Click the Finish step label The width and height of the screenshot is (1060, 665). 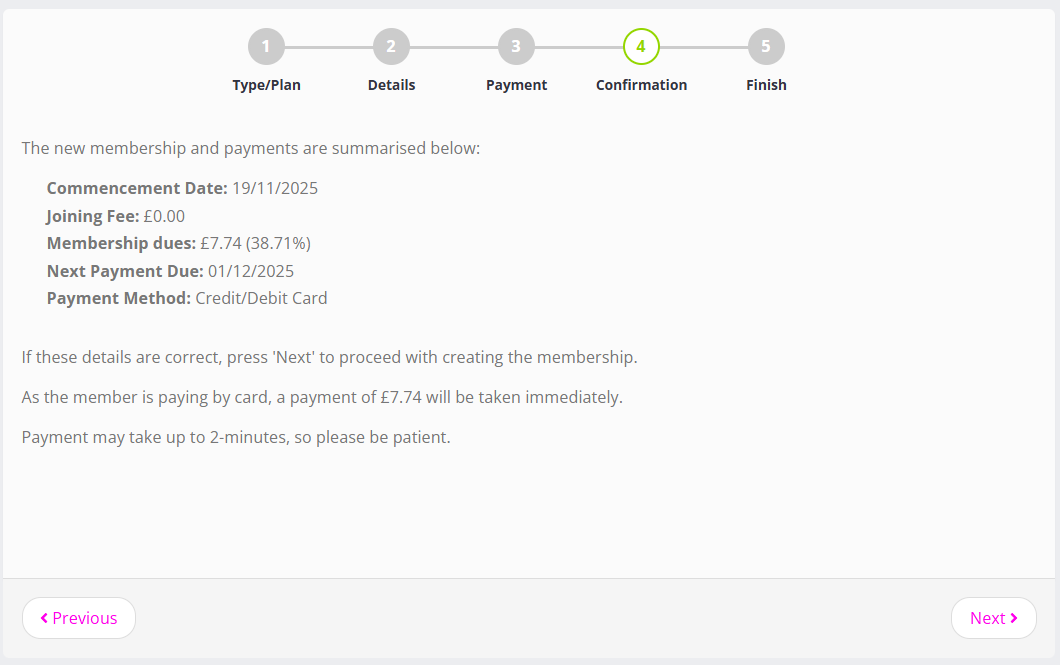coord(766,85)
